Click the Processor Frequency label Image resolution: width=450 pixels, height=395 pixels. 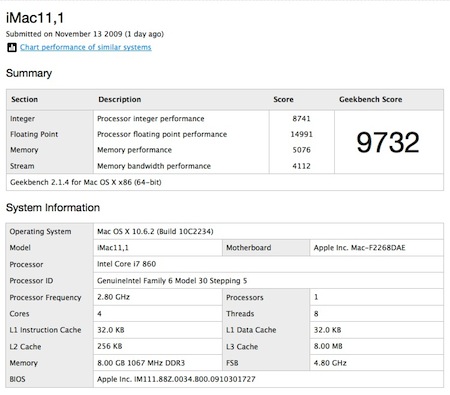click(x=45, y=297)
